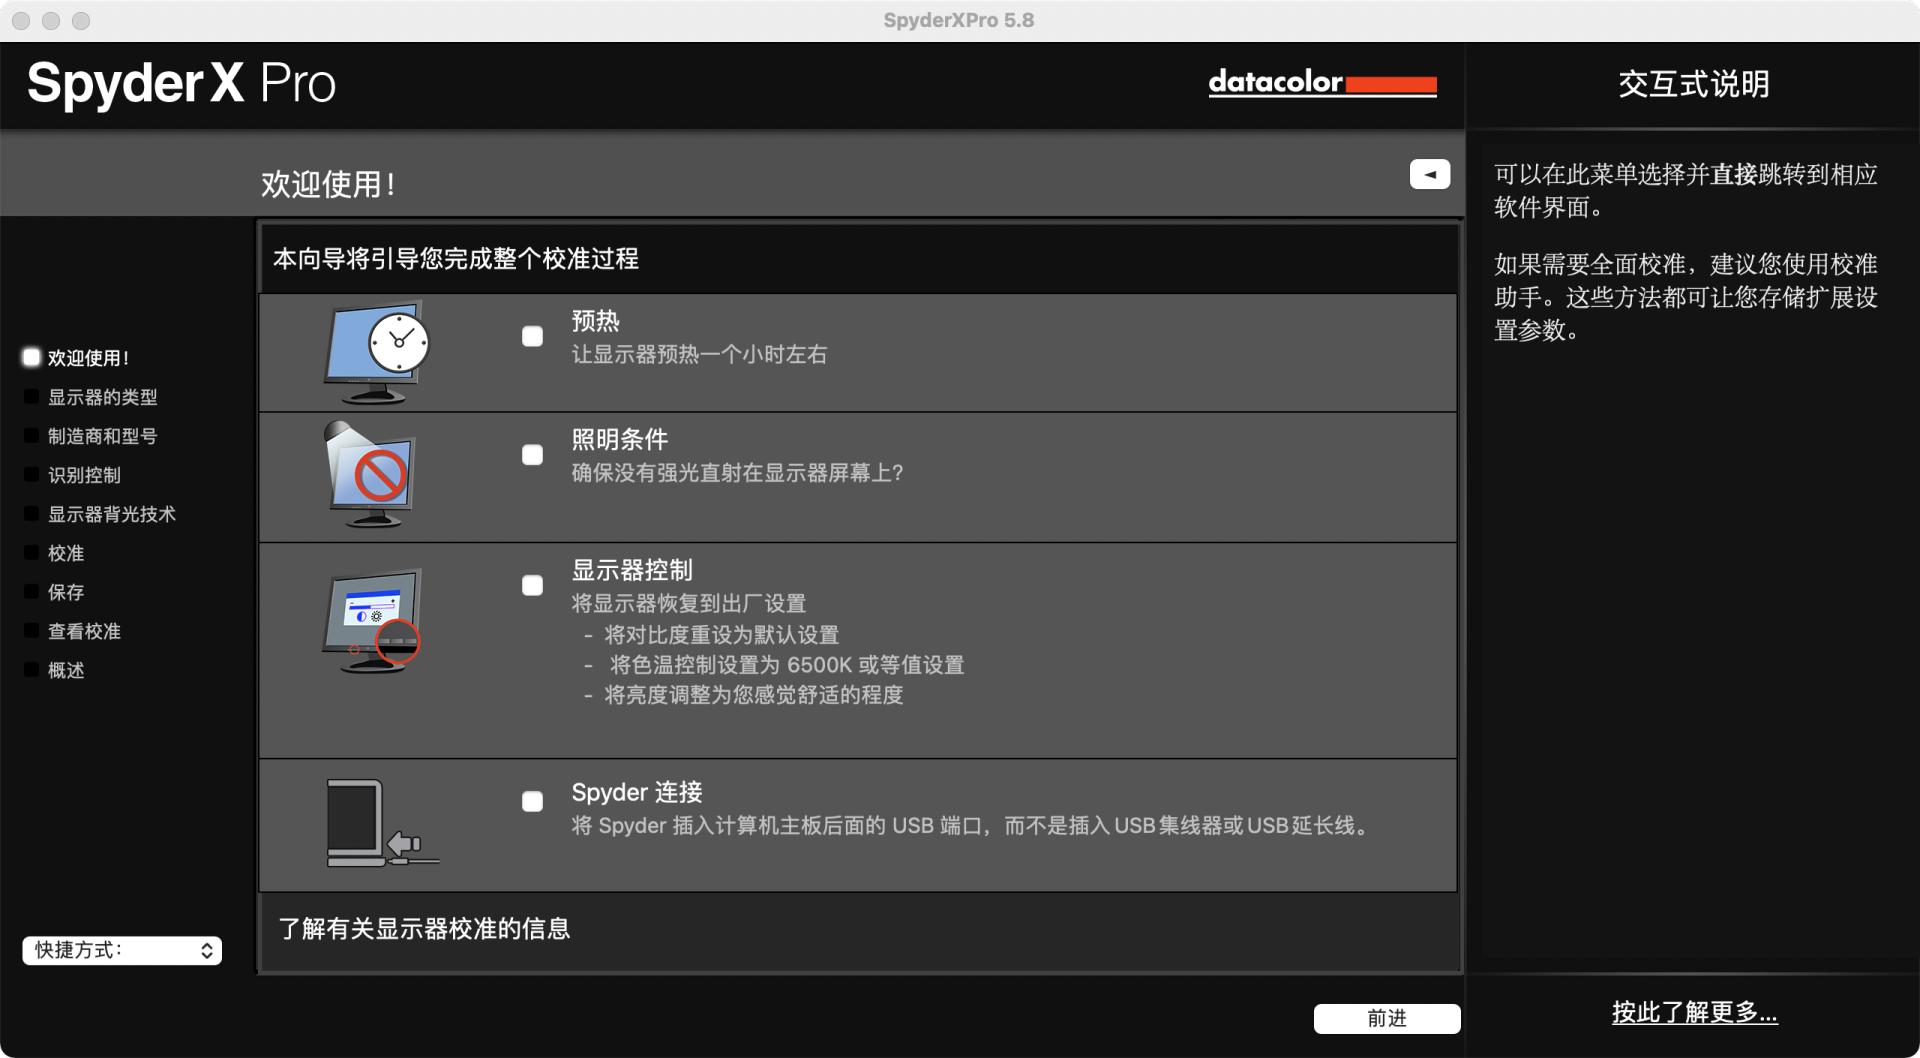This screenshot has width=1920, height=1058.
Task: Click the display controls monitor icon
Action: [x=372, y=621]
